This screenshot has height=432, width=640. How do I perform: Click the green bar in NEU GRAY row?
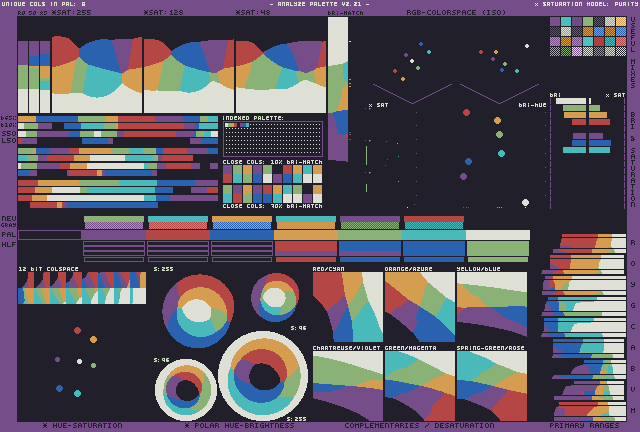point(114,219)
